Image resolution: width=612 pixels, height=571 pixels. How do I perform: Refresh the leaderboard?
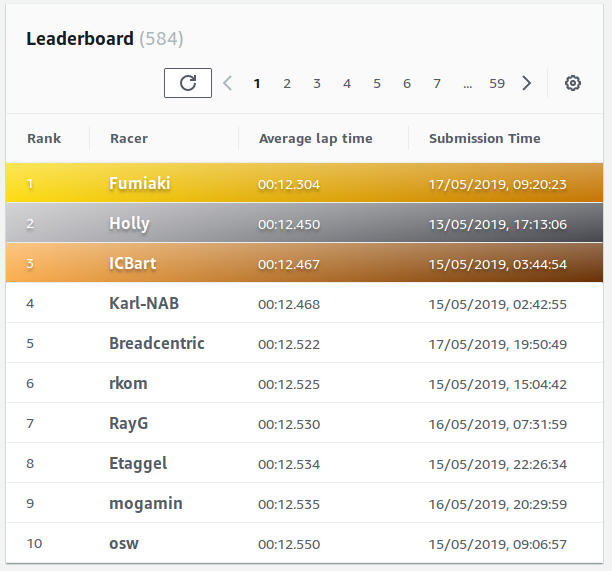click(x=188, y=83)
